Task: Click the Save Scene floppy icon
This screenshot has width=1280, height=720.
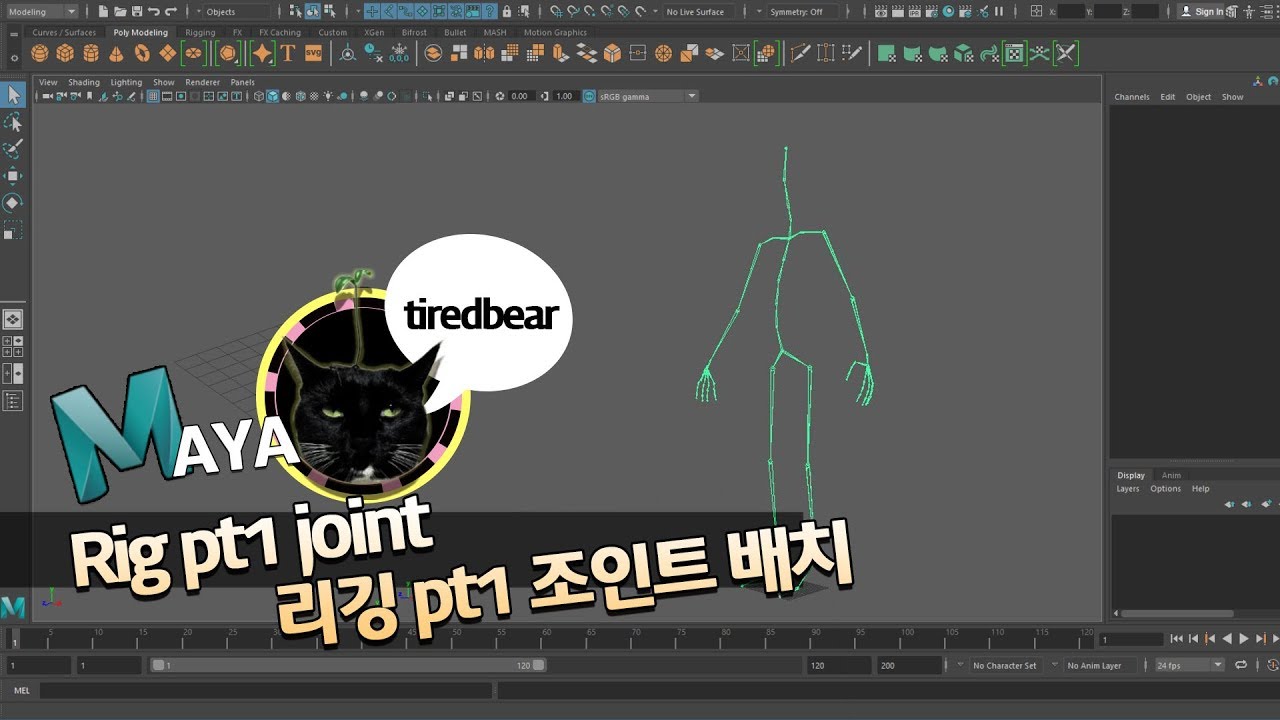Action: click(137, 12)
